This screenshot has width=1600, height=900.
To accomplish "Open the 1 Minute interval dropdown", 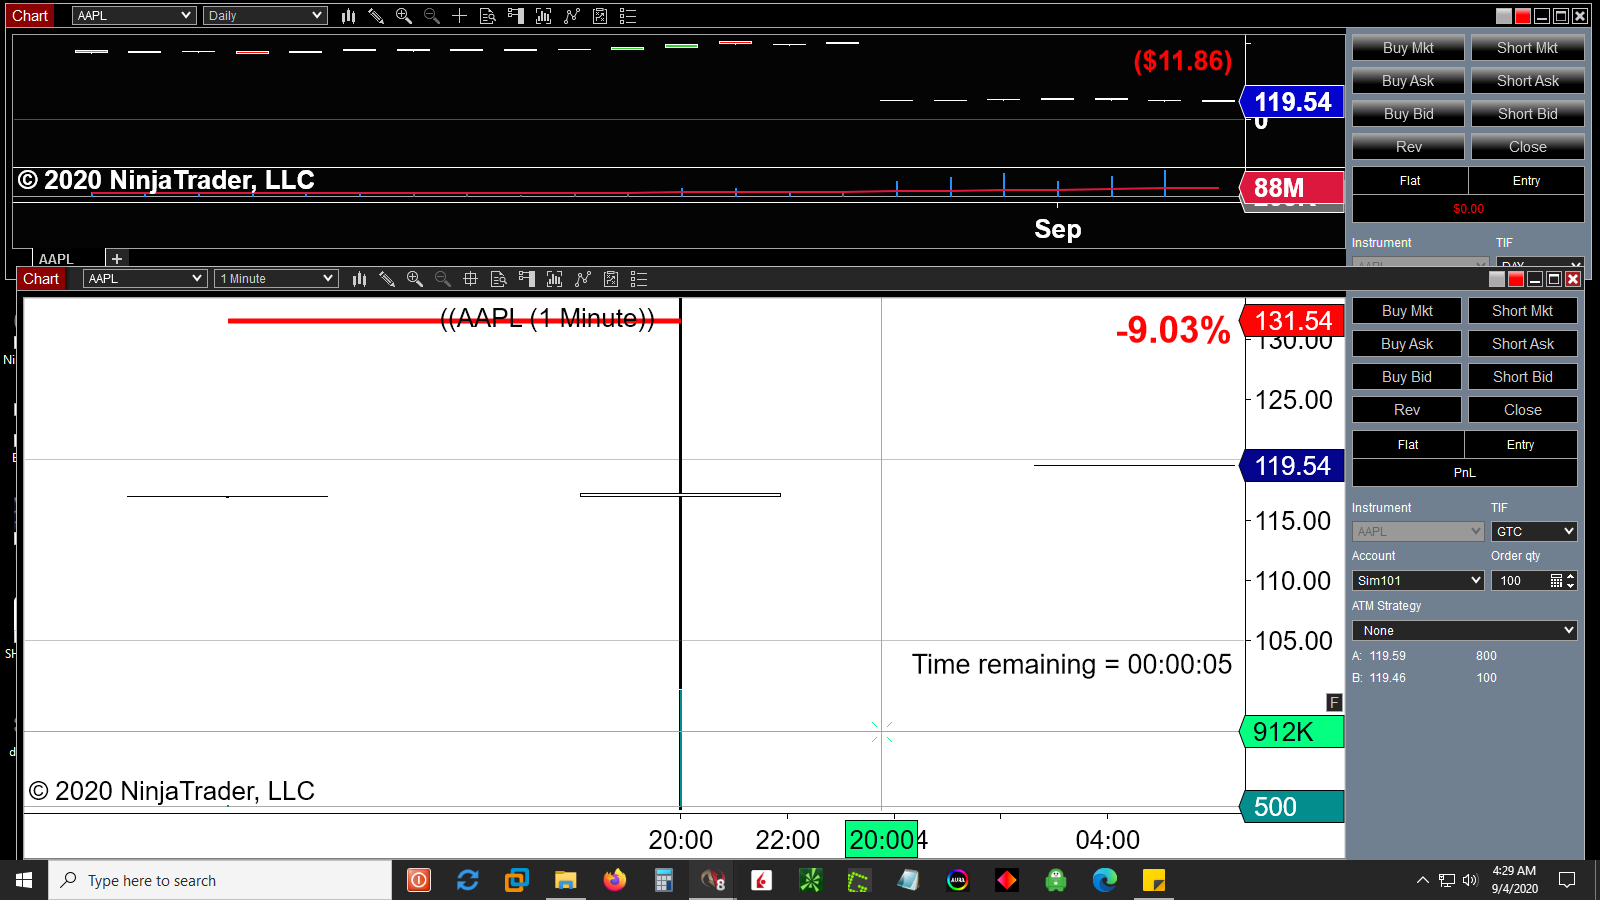I will click(276, 279).
